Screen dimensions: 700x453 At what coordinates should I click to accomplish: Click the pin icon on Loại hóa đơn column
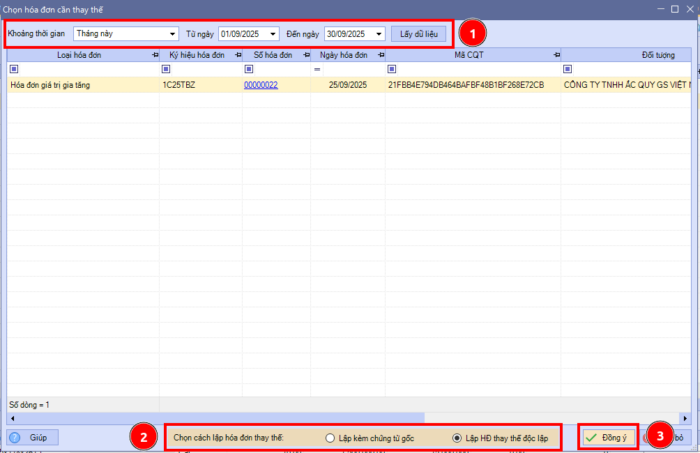point(154,54)
